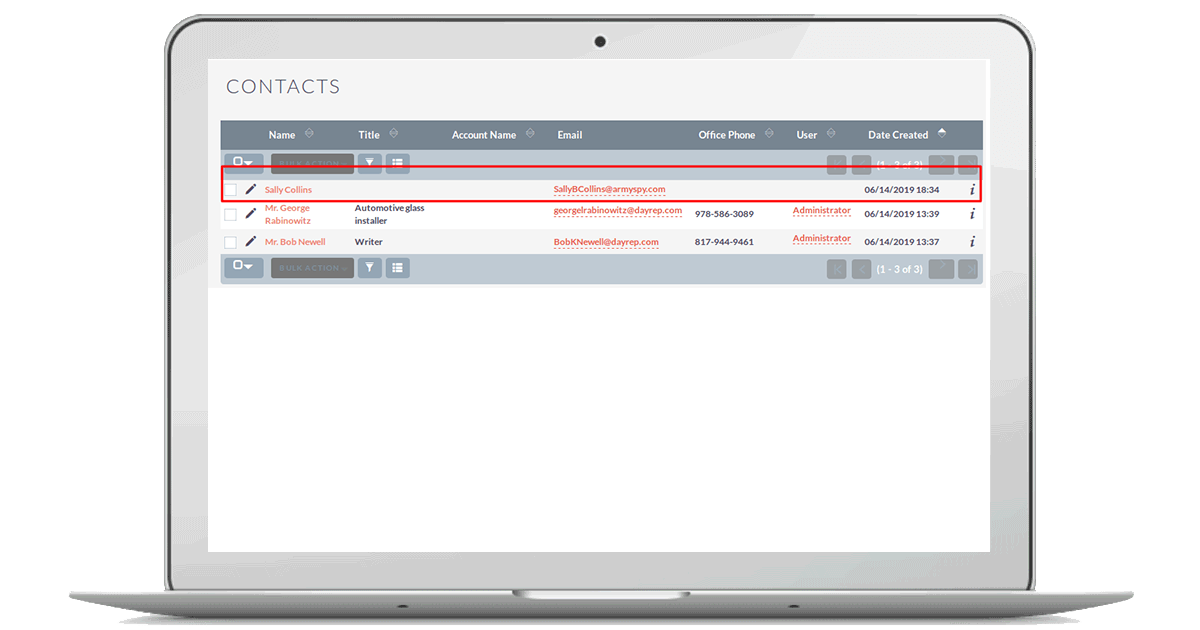Open the select-all dropdown in bottom toolbar
This screenshot has width=1200, height=630.
243,267
